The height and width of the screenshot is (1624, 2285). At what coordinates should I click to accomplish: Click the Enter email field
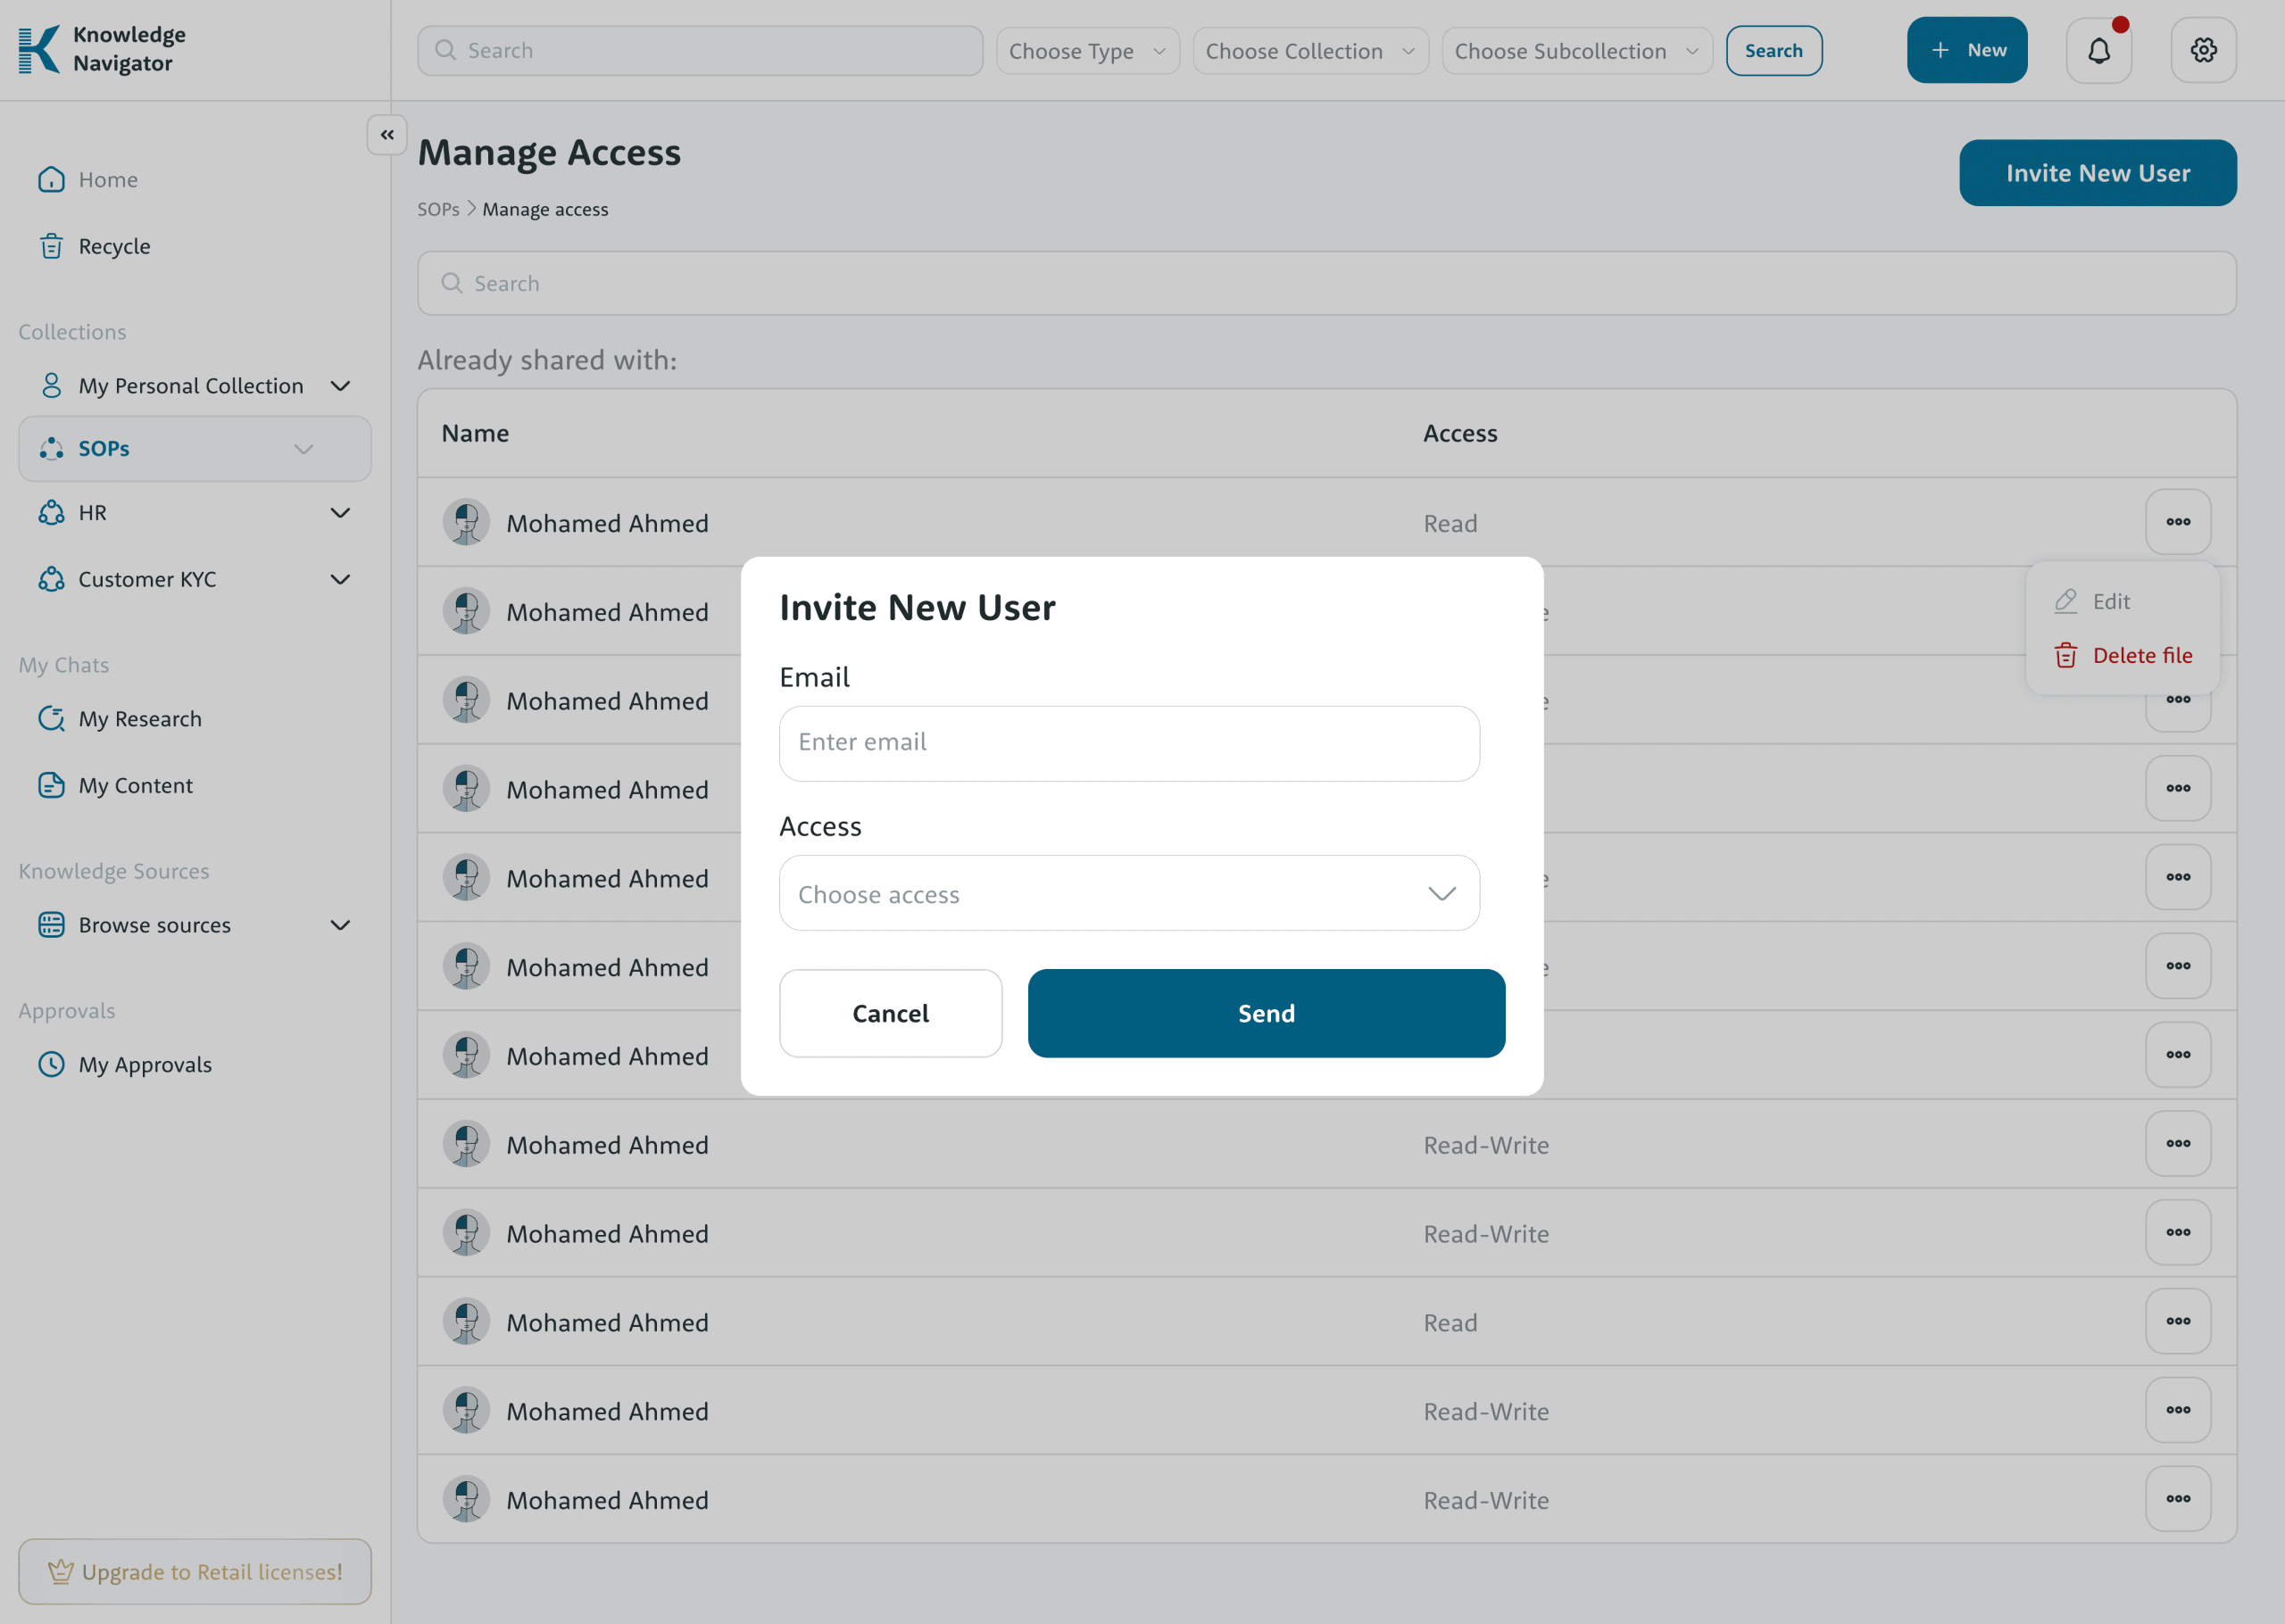tap(1128, 743)
